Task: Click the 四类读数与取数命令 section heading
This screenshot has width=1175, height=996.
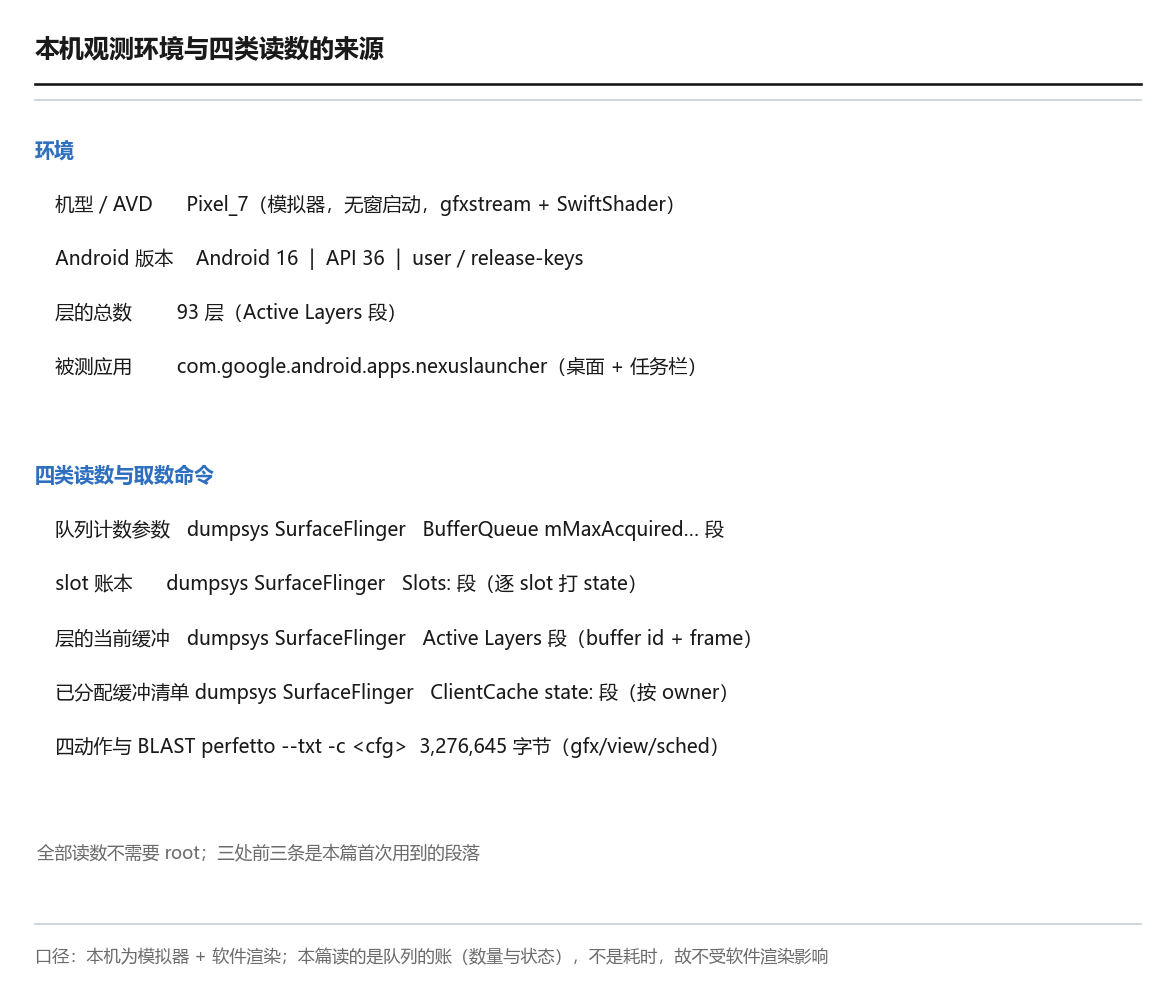Action: 124,475
